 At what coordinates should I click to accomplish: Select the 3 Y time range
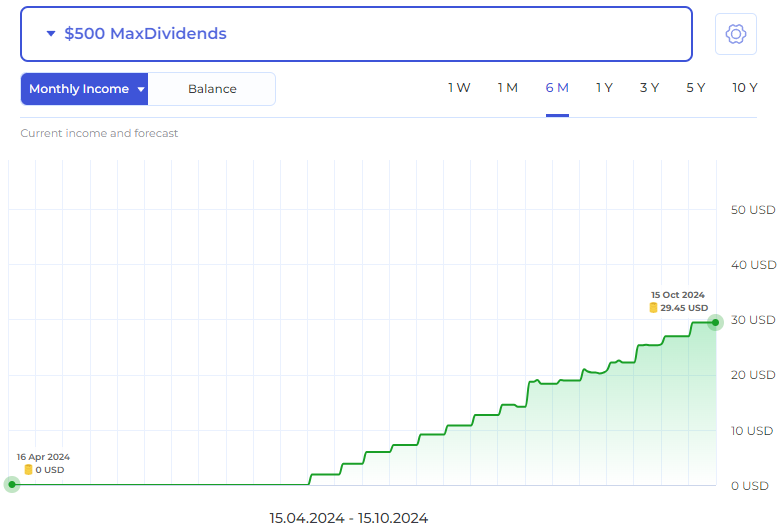click(x=650, y=88)
